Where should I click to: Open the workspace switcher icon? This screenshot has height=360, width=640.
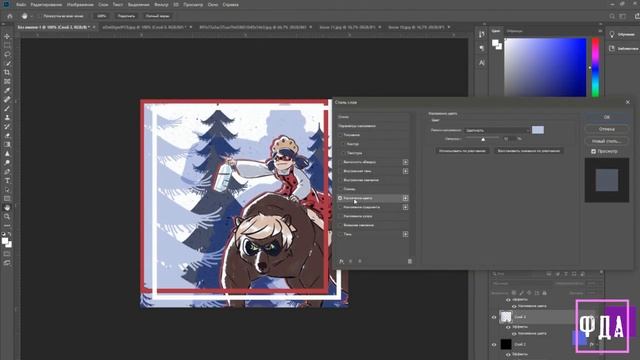pos(622,16)
